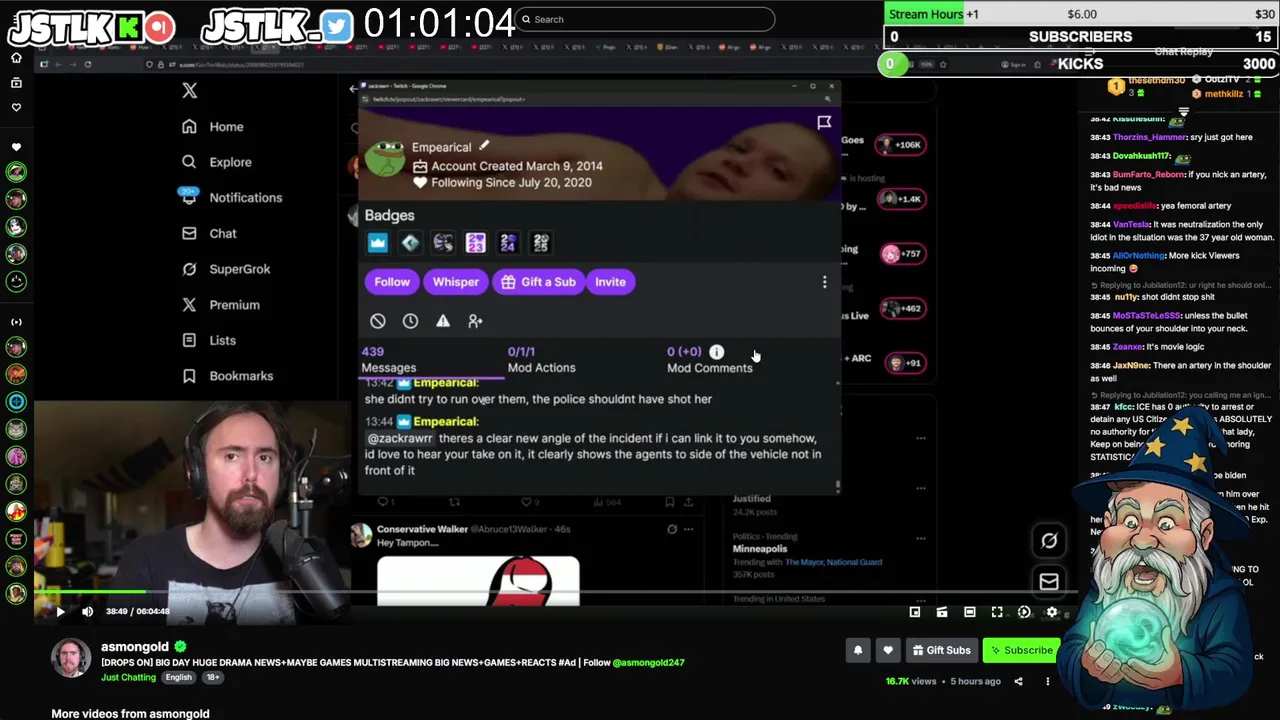This screenshot has width=1280, height=720.
Task: Click the green Subscribe button
Action: 1020,650
